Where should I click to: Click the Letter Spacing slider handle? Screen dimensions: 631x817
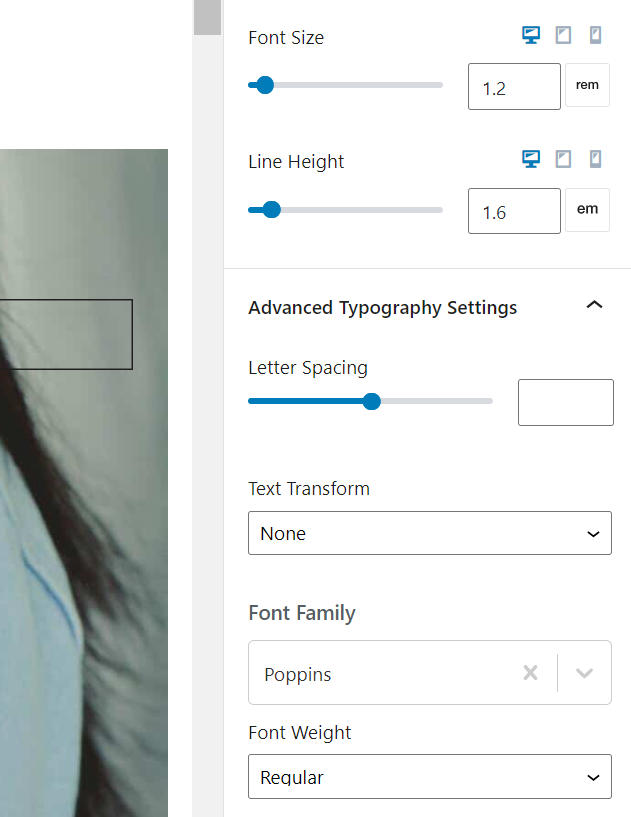pyautogui.click(x=372, y=401)
